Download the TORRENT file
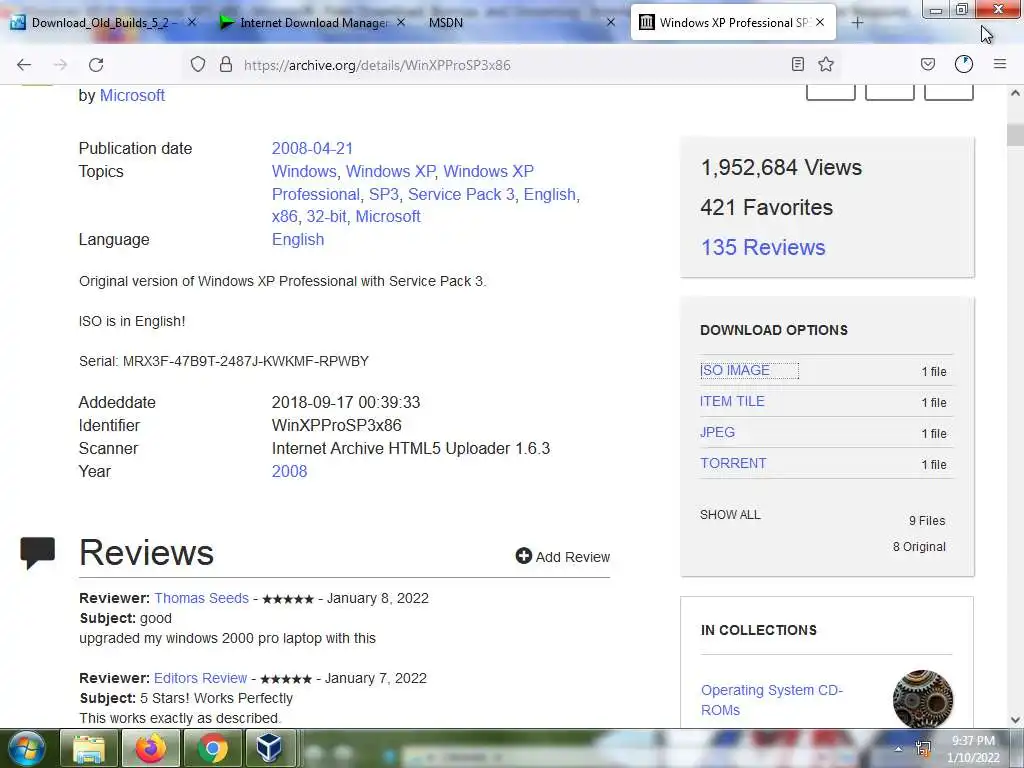This screenshot has width=1024, height=768. click(x=733, y=463)
